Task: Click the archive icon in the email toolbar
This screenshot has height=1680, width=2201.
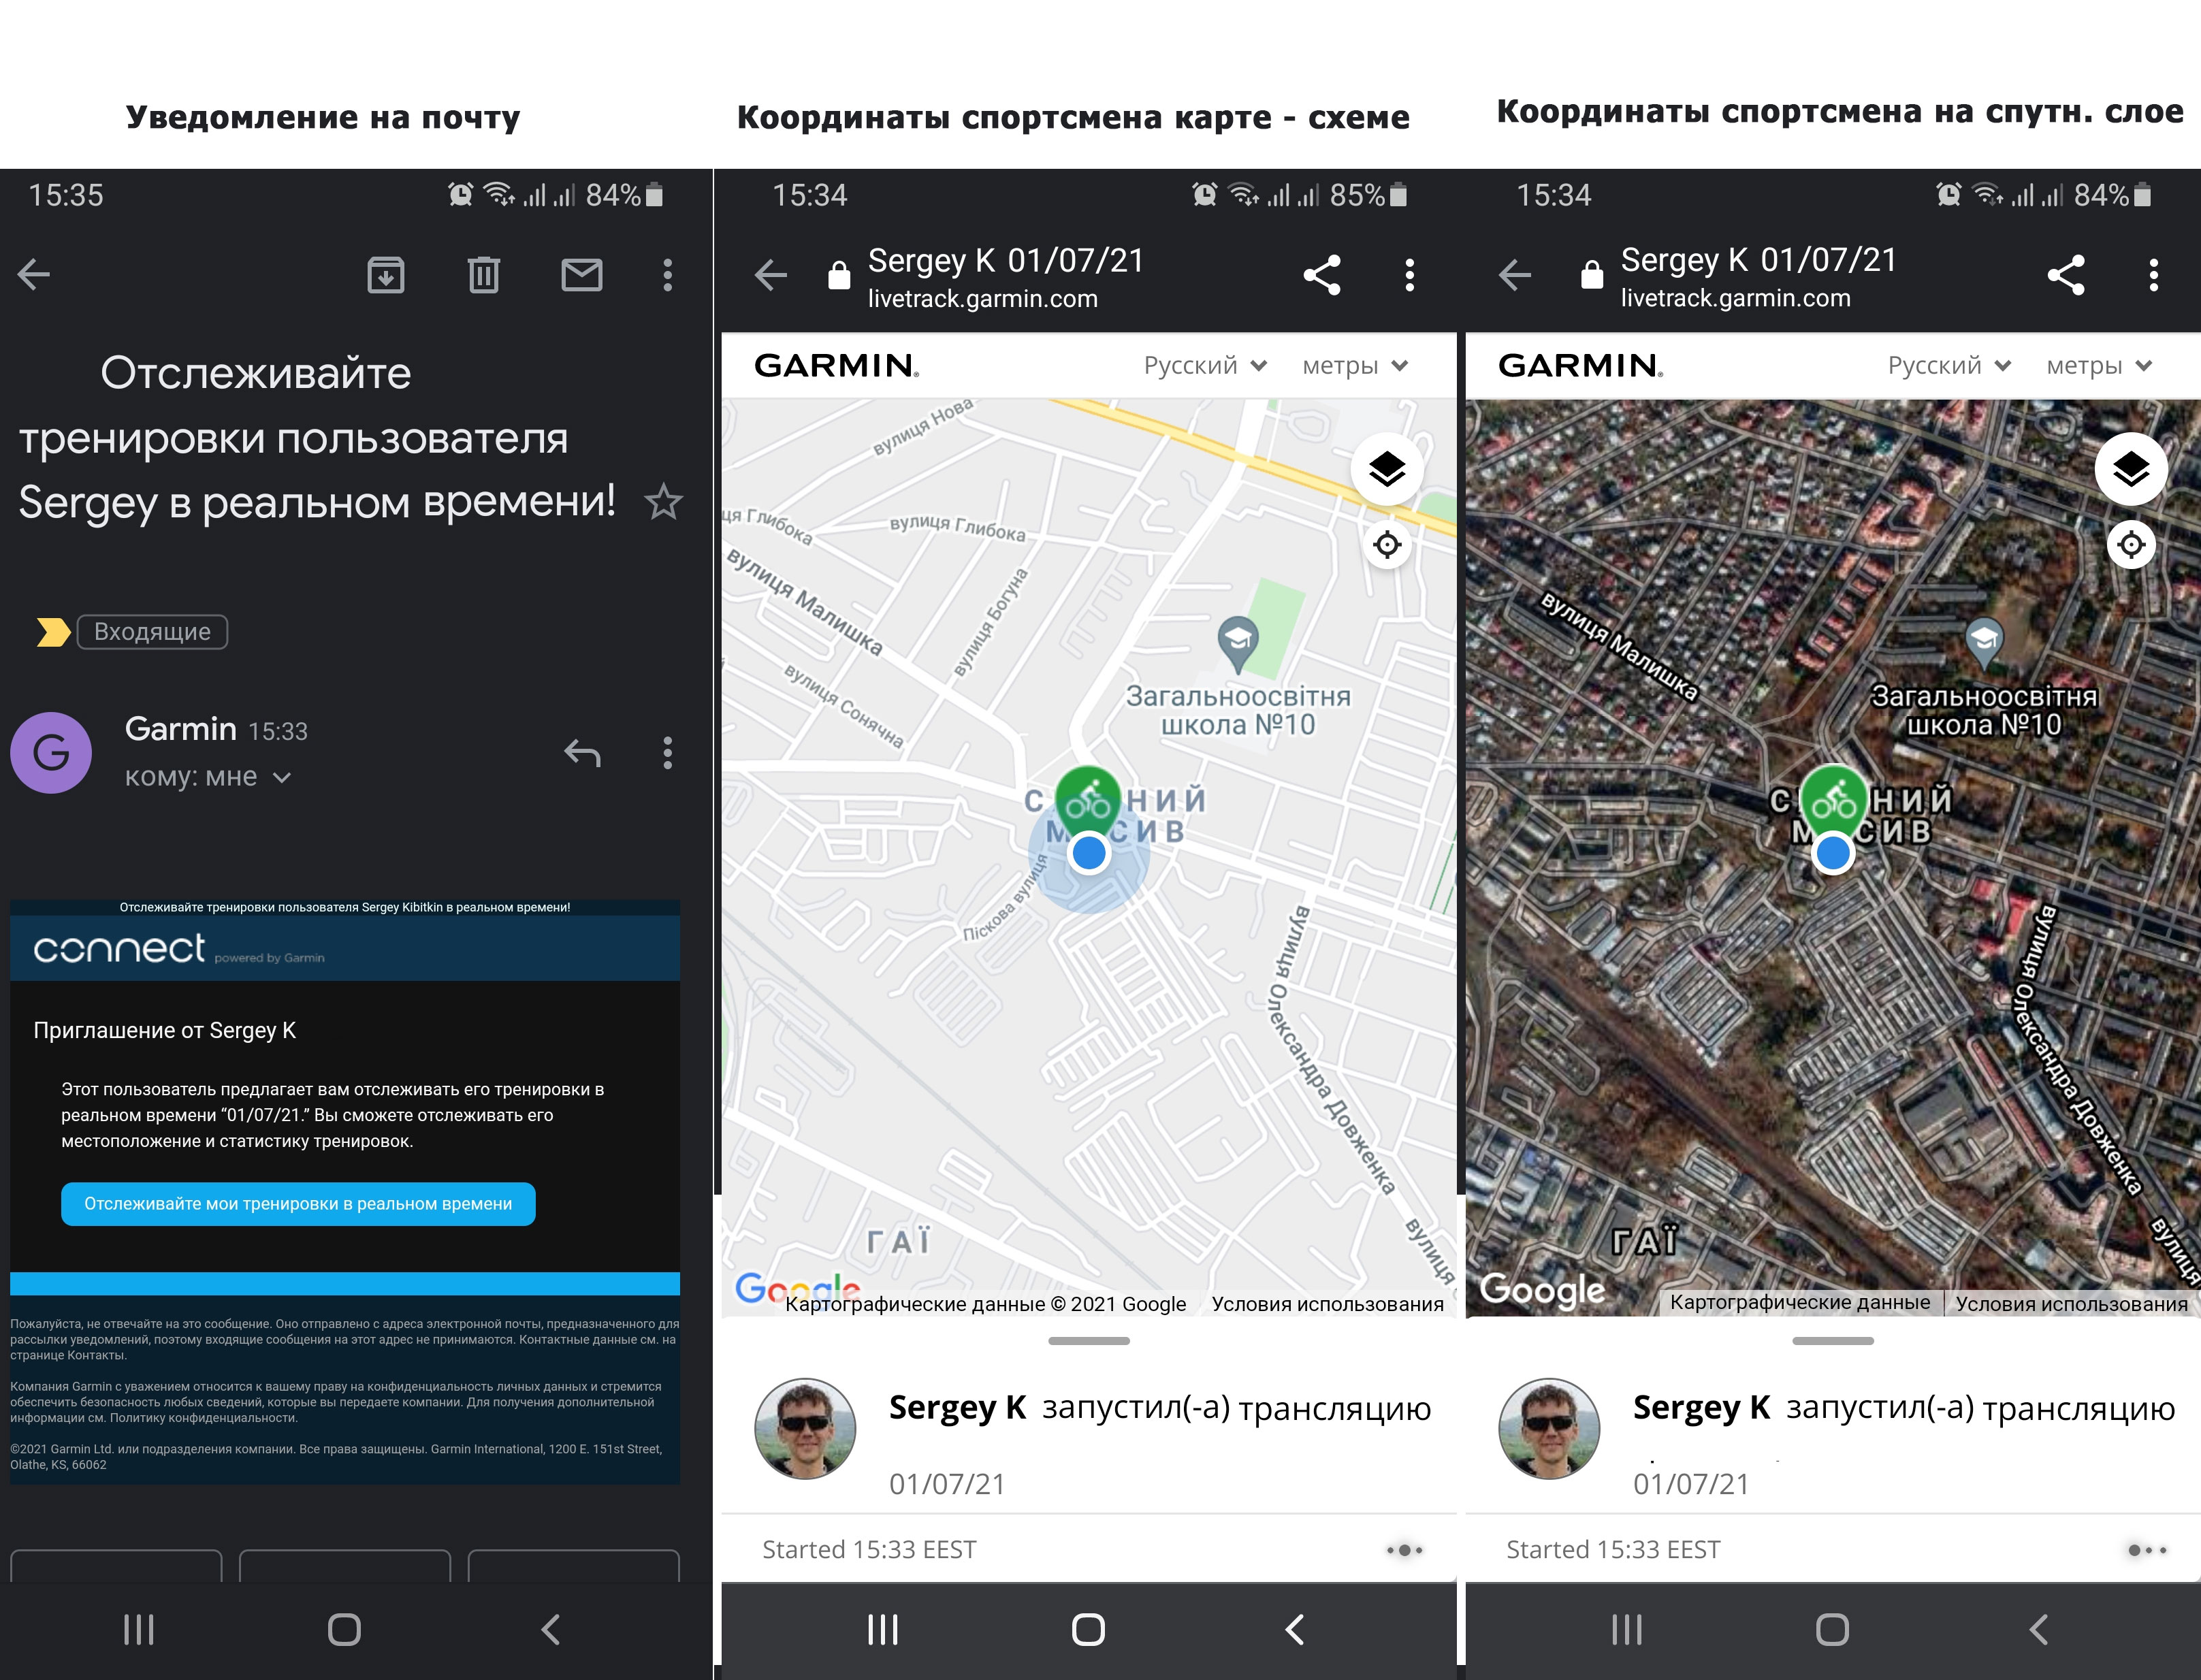Action: click(385, 275)
